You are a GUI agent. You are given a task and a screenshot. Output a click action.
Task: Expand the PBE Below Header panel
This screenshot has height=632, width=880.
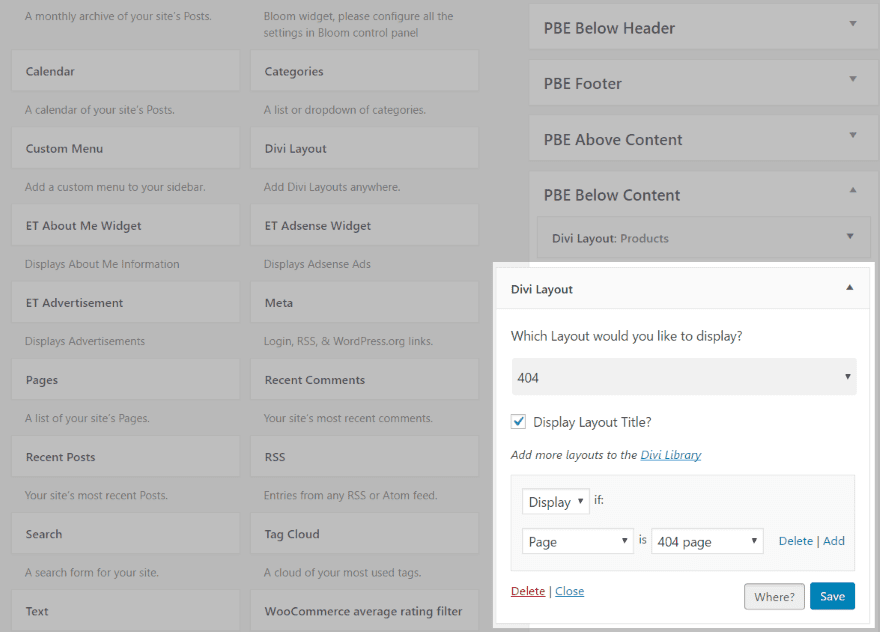click(x=852, y=24)
